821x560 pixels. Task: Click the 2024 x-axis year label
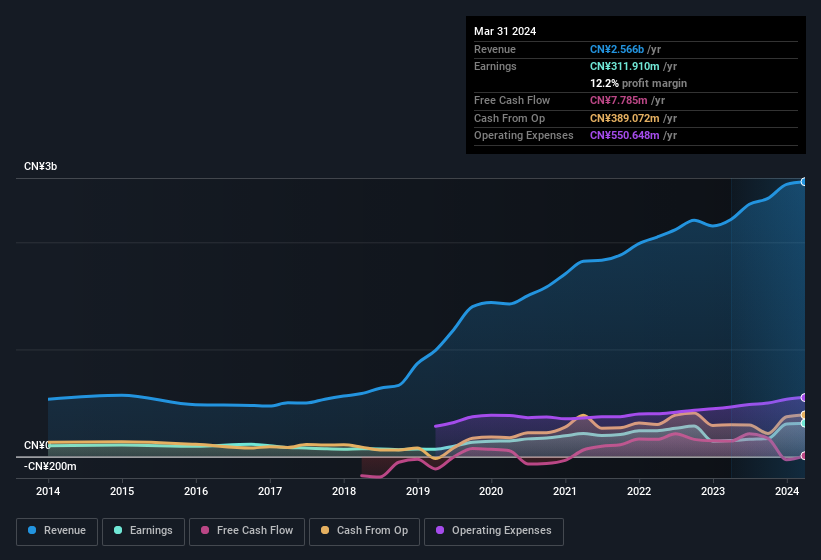click(787, 491)
